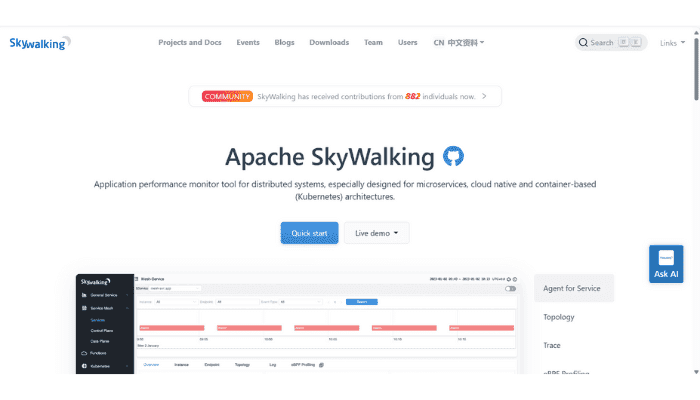Image resolution: width=700 pixels, height=400 pixels.
Task: Open the GitHub icon beside Apache SkyWalking
Action: click(453, 156)
